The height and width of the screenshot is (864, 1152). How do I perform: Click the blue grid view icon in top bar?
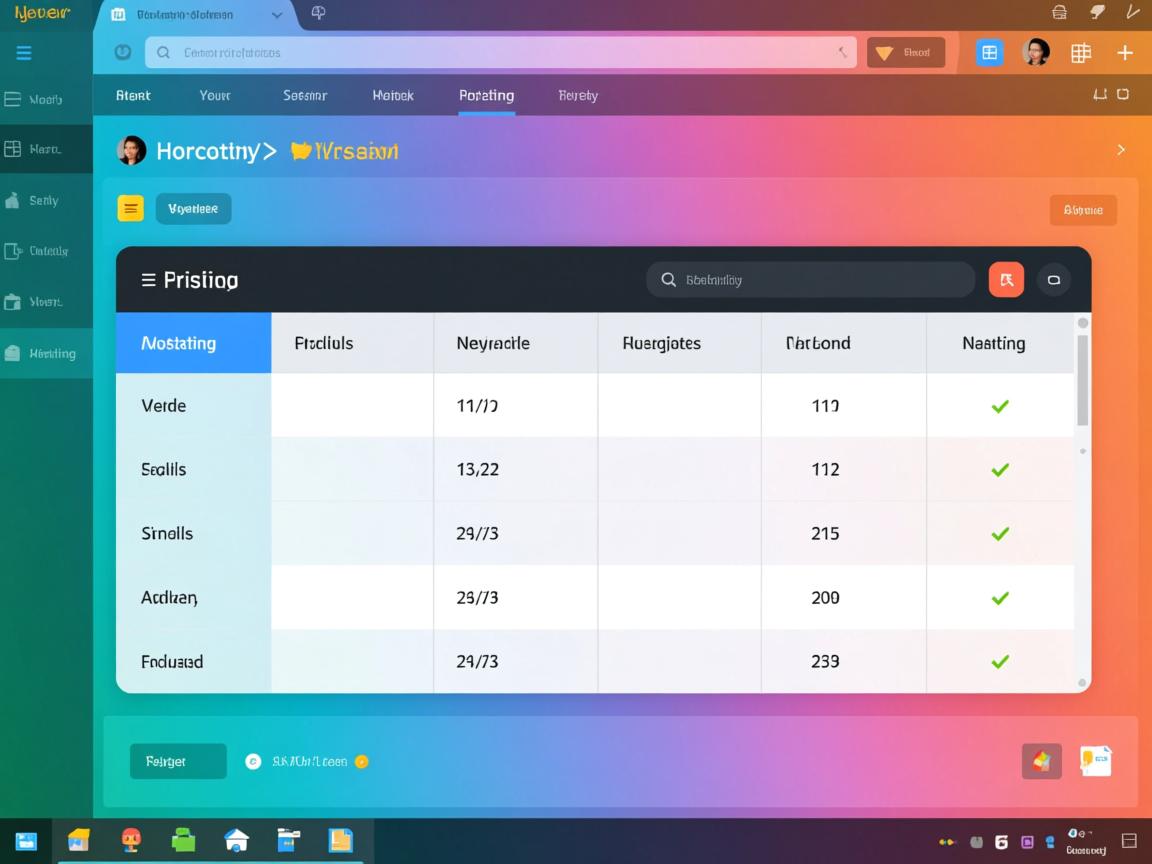(989, 53)
